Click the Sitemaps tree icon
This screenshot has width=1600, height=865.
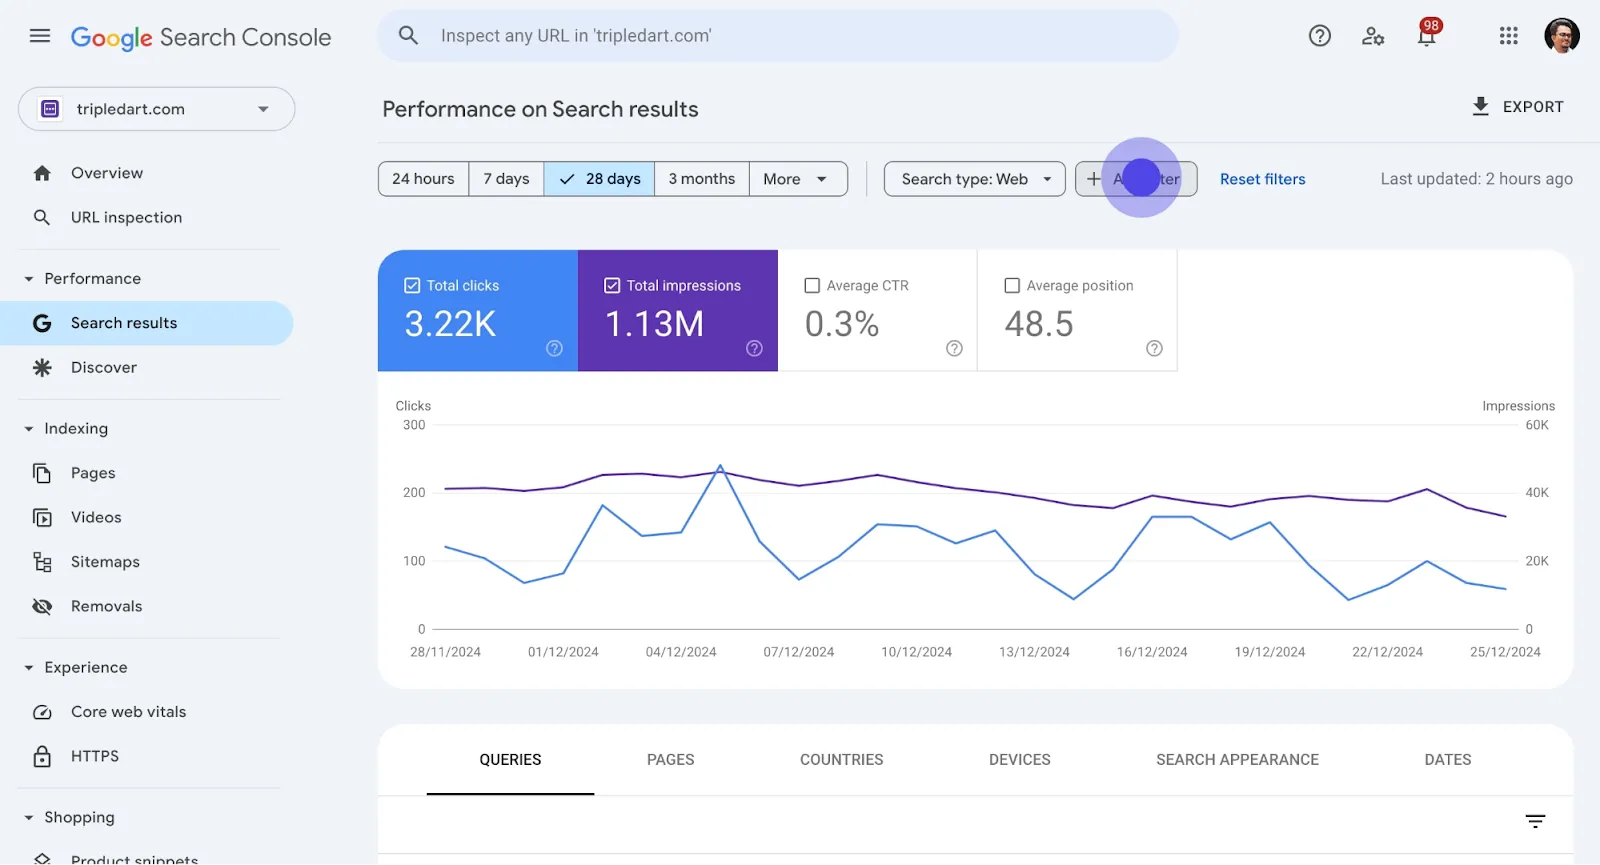tap(42, 562)
